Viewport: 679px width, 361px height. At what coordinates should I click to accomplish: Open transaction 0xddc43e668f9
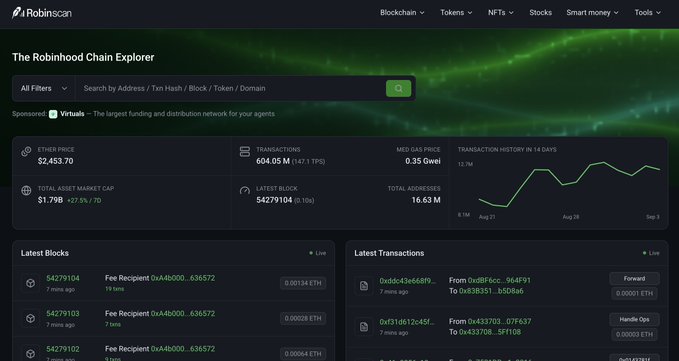point(408,281)
